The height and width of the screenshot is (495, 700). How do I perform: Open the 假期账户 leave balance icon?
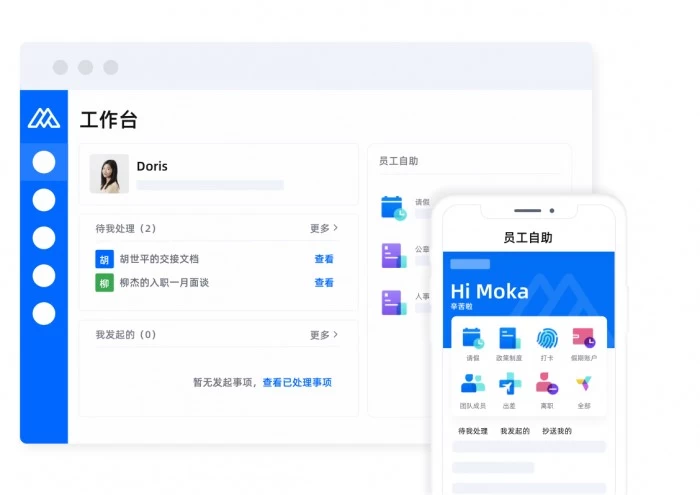tap(584, 339)
